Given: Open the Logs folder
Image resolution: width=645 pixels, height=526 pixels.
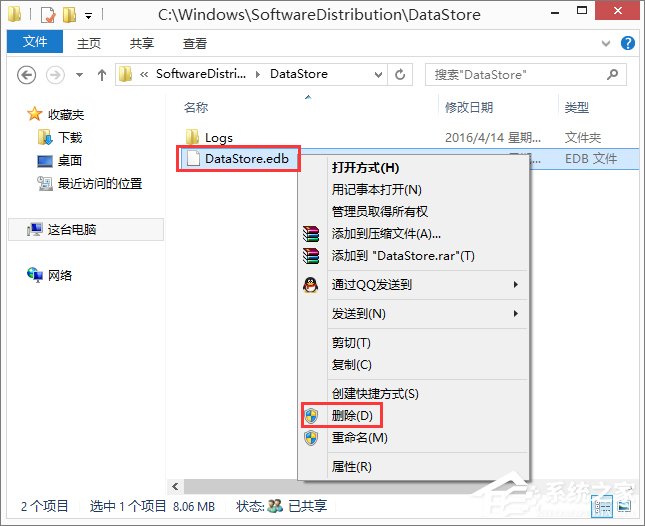Looking at the screenshot, I should pos(218,137).
